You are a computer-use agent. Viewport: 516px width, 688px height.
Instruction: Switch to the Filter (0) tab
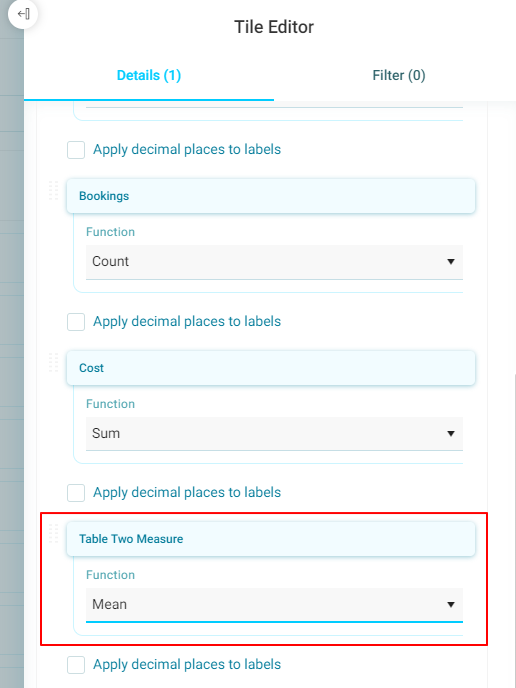[x=399, y=75]
